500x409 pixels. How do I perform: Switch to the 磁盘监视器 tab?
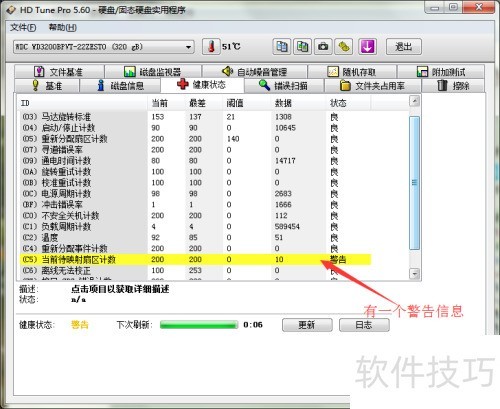153,72
